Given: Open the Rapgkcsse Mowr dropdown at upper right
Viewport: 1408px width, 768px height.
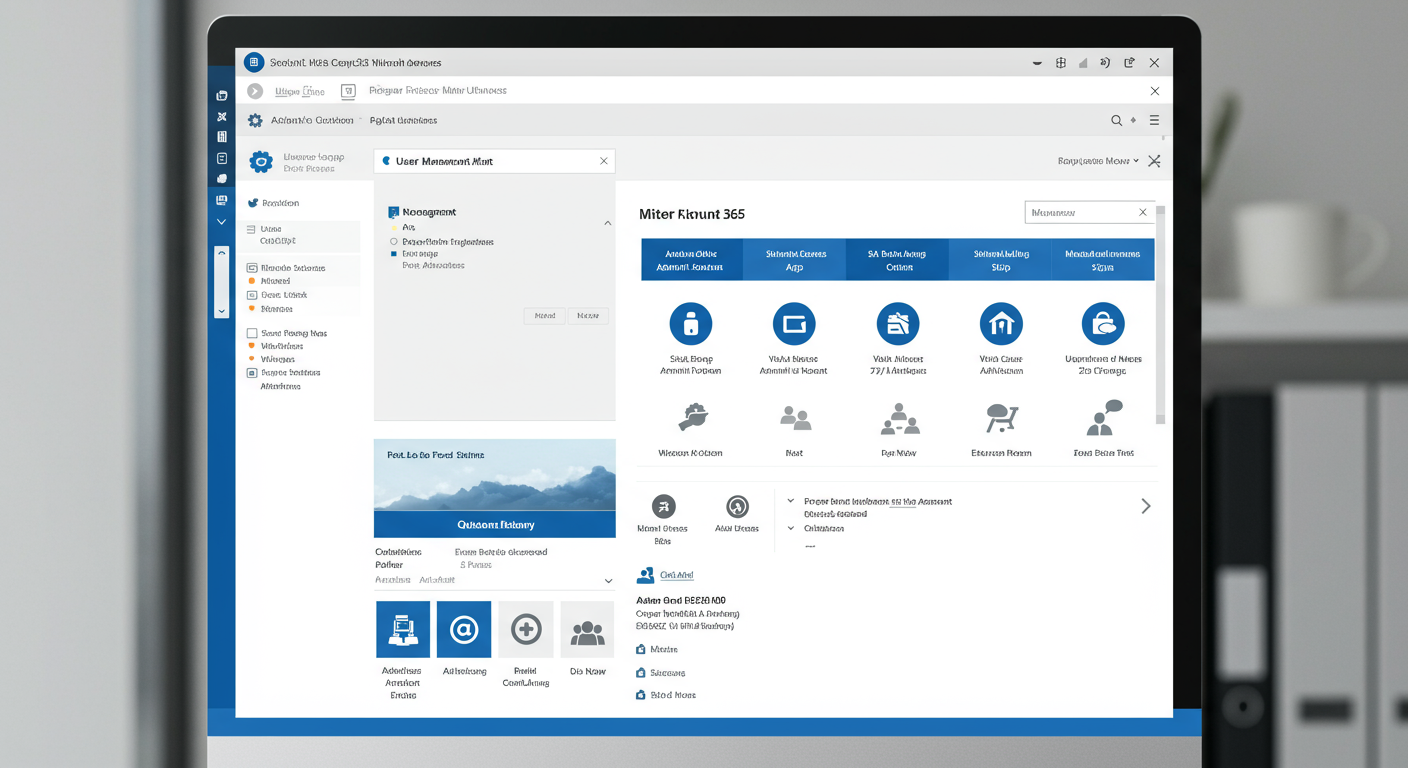Looking at the screenshot, I should (x=1098, y=161).
